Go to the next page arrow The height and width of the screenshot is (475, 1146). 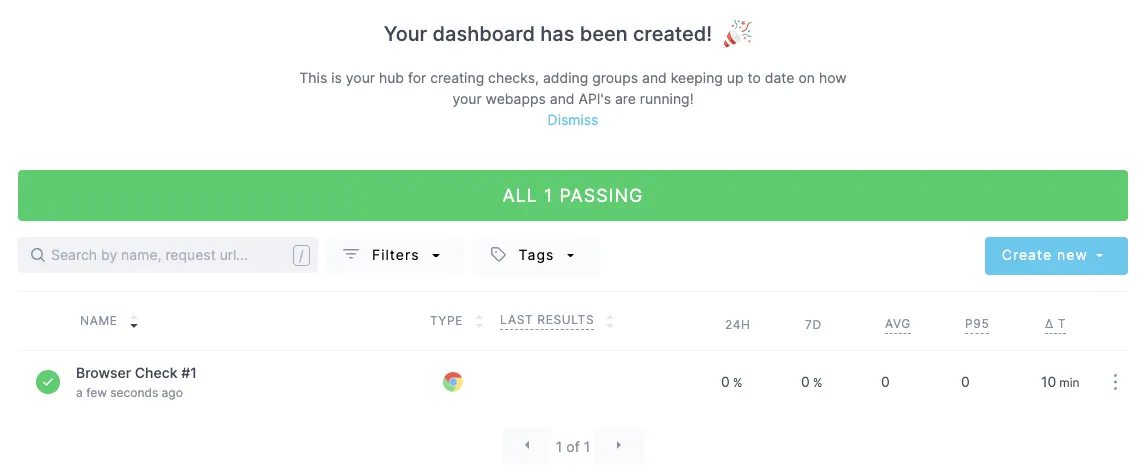[x=619, y=446]
